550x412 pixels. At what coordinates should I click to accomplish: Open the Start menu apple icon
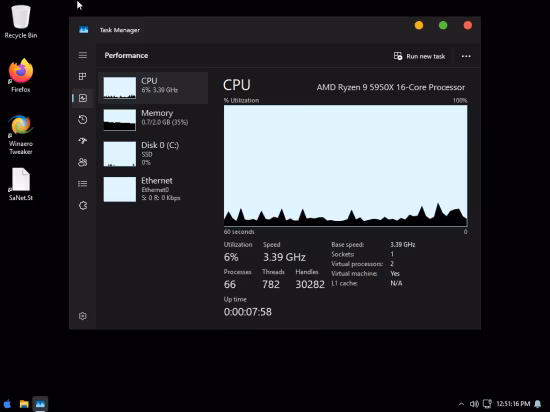[7, 404]
